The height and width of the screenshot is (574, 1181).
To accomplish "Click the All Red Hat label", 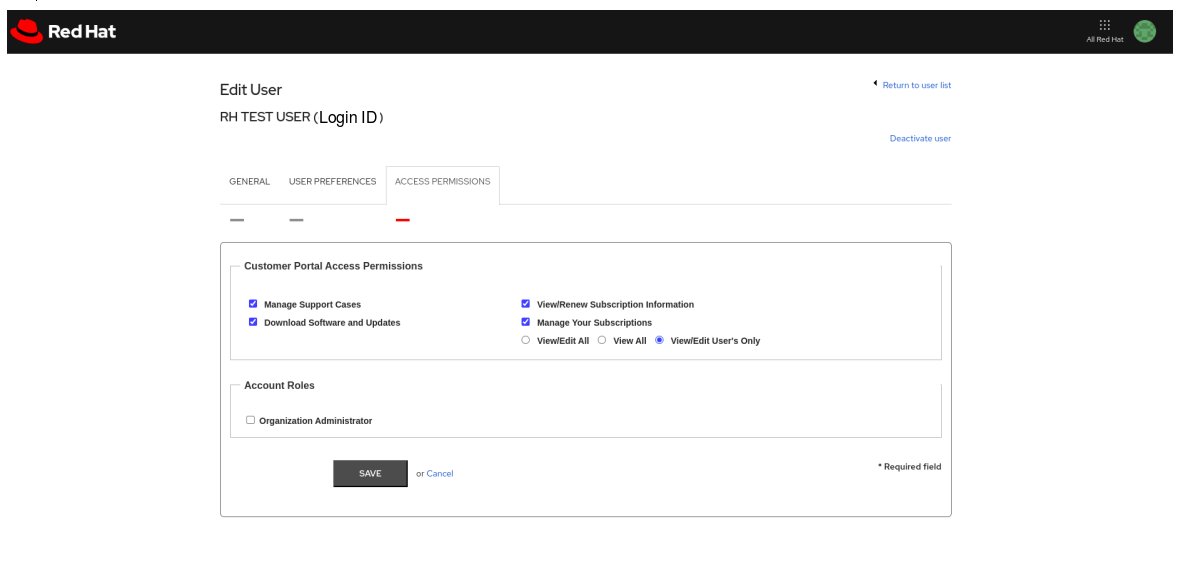I will click(x=1104, y=40).
